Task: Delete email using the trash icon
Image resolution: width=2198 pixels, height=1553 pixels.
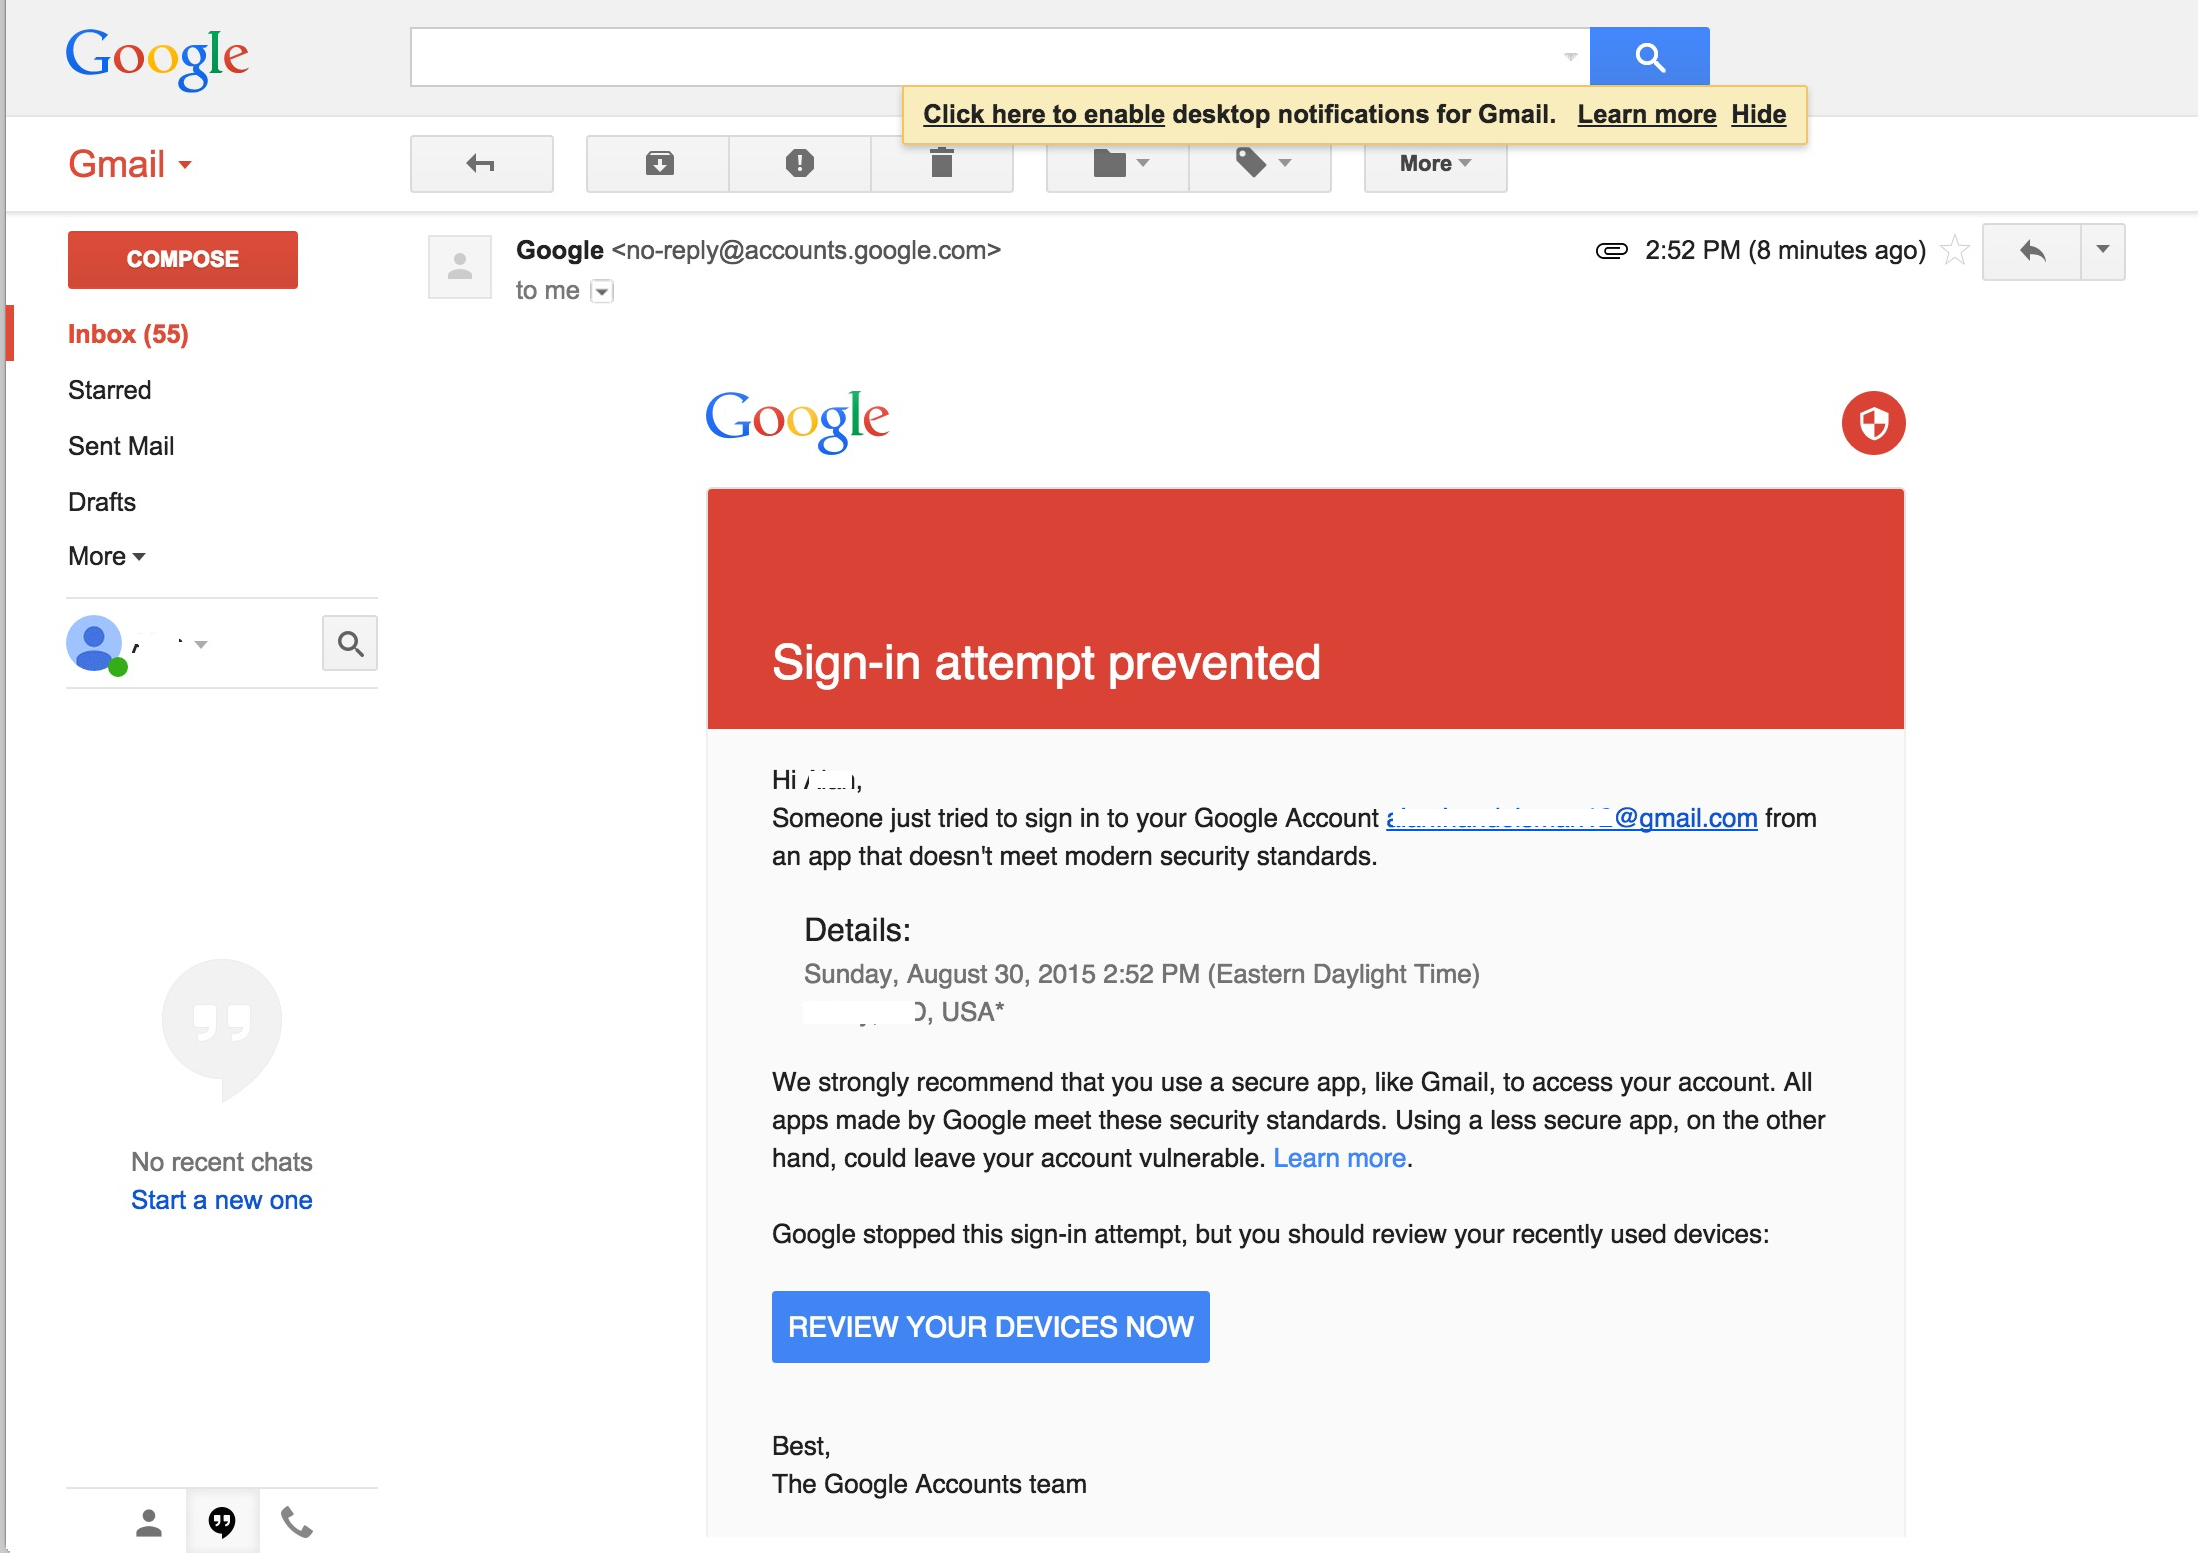Action: pyautogui.click(x=941, y=165)
